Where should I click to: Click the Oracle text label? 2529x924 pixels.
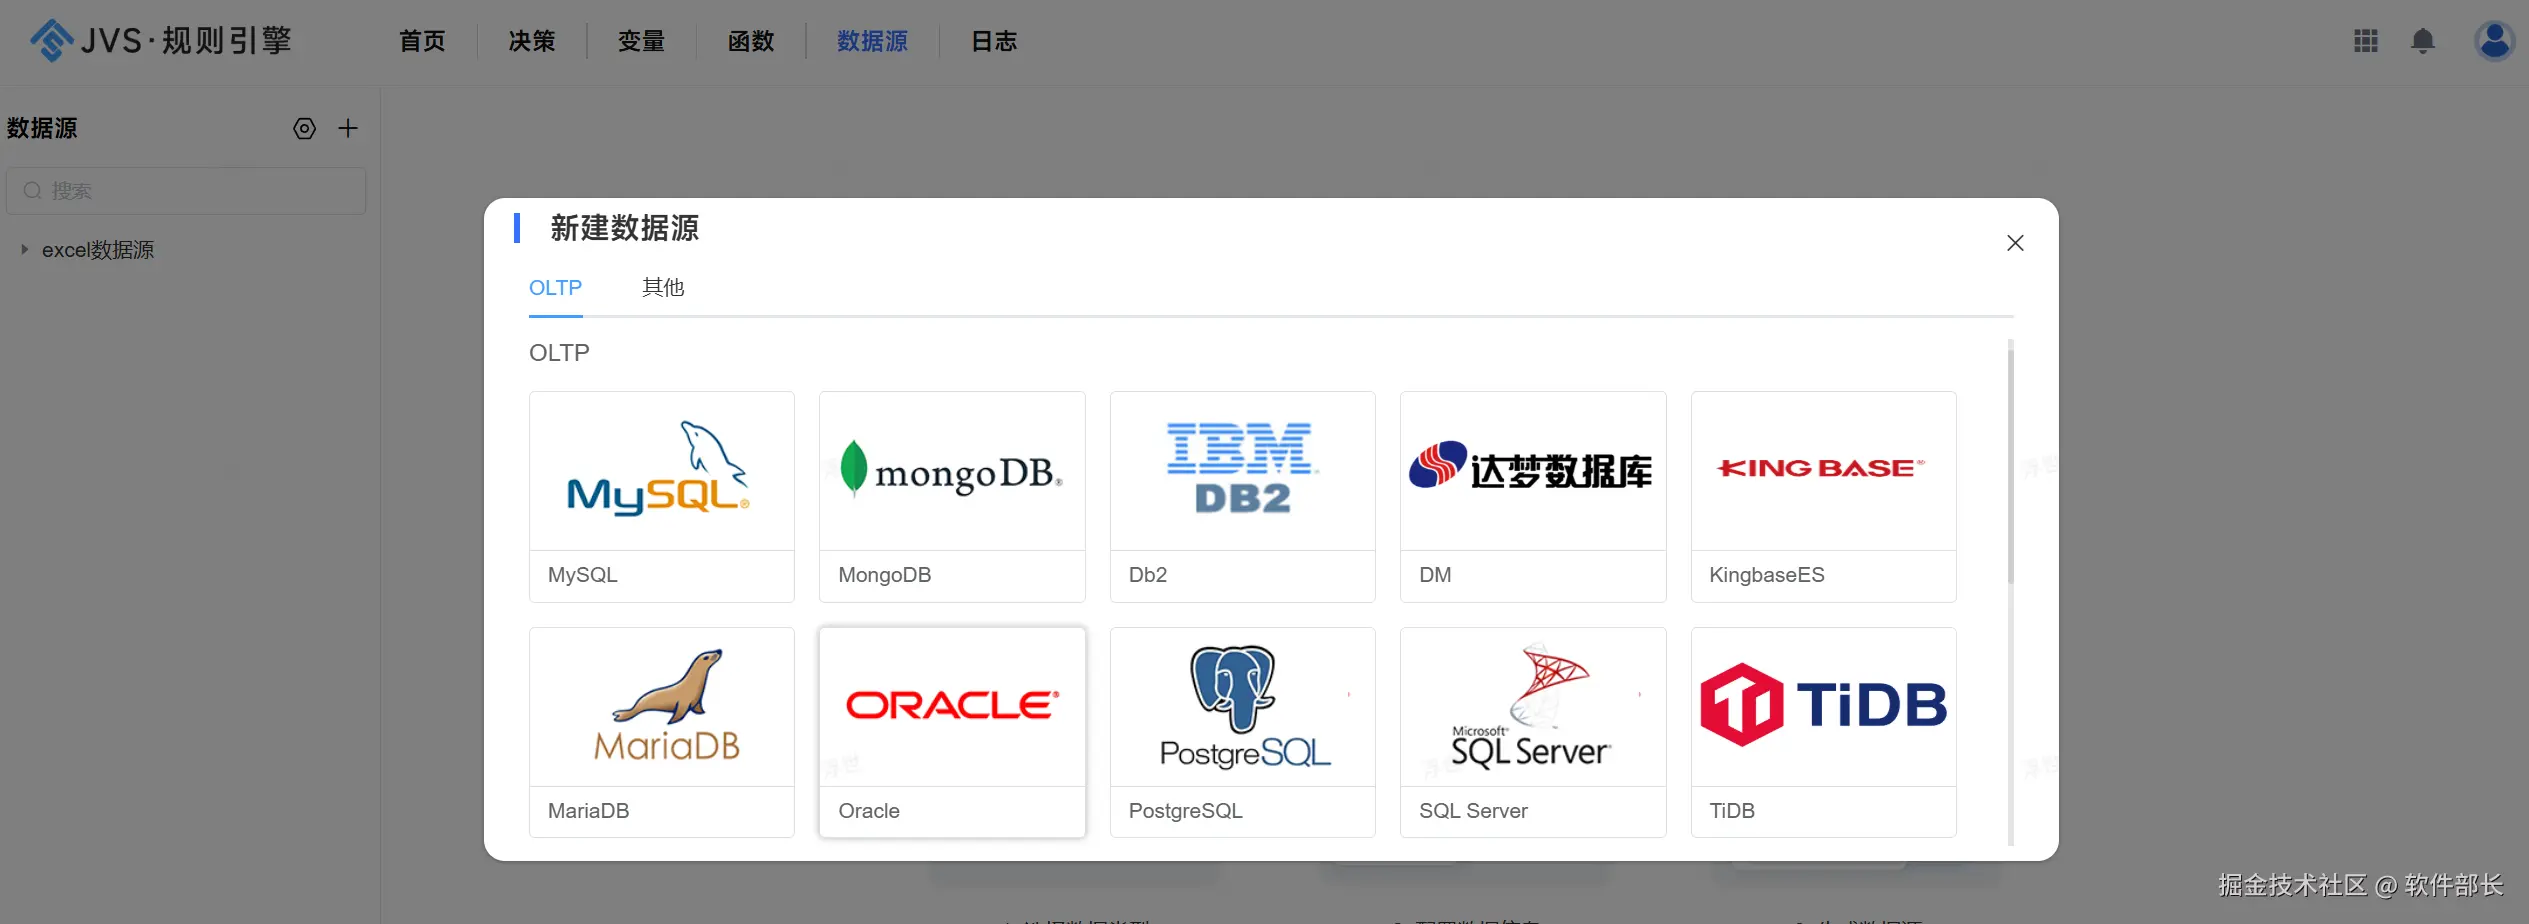[869, 811]
